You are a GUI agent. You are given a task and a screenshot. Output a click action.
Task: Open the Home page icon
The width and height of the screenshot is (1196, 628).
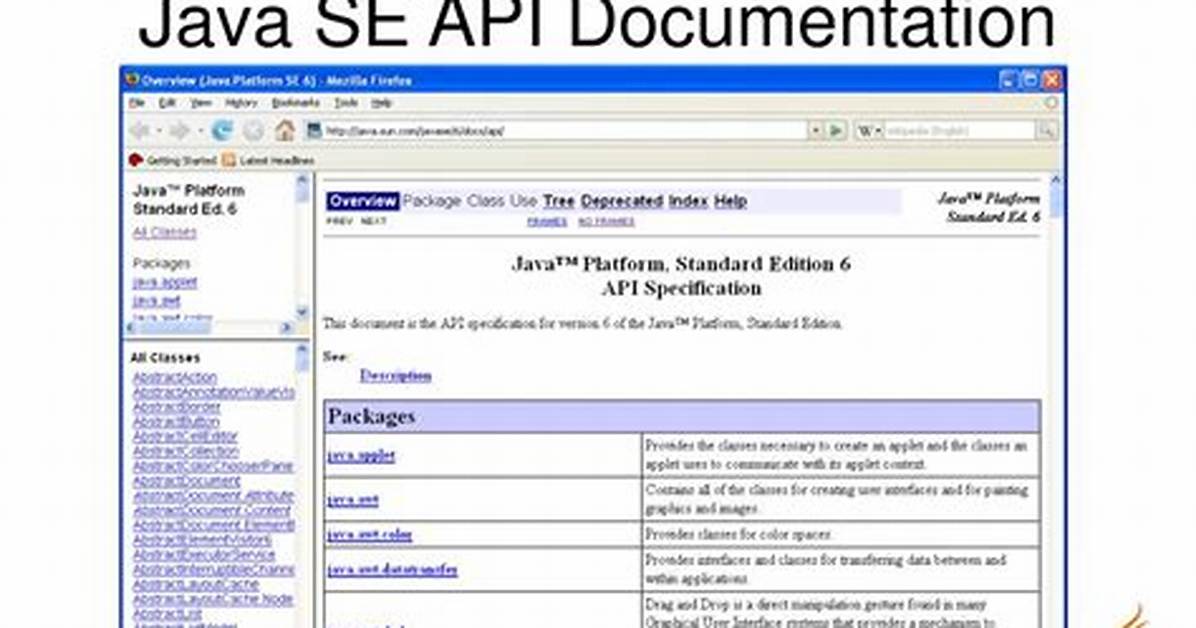tap(285, 131)
